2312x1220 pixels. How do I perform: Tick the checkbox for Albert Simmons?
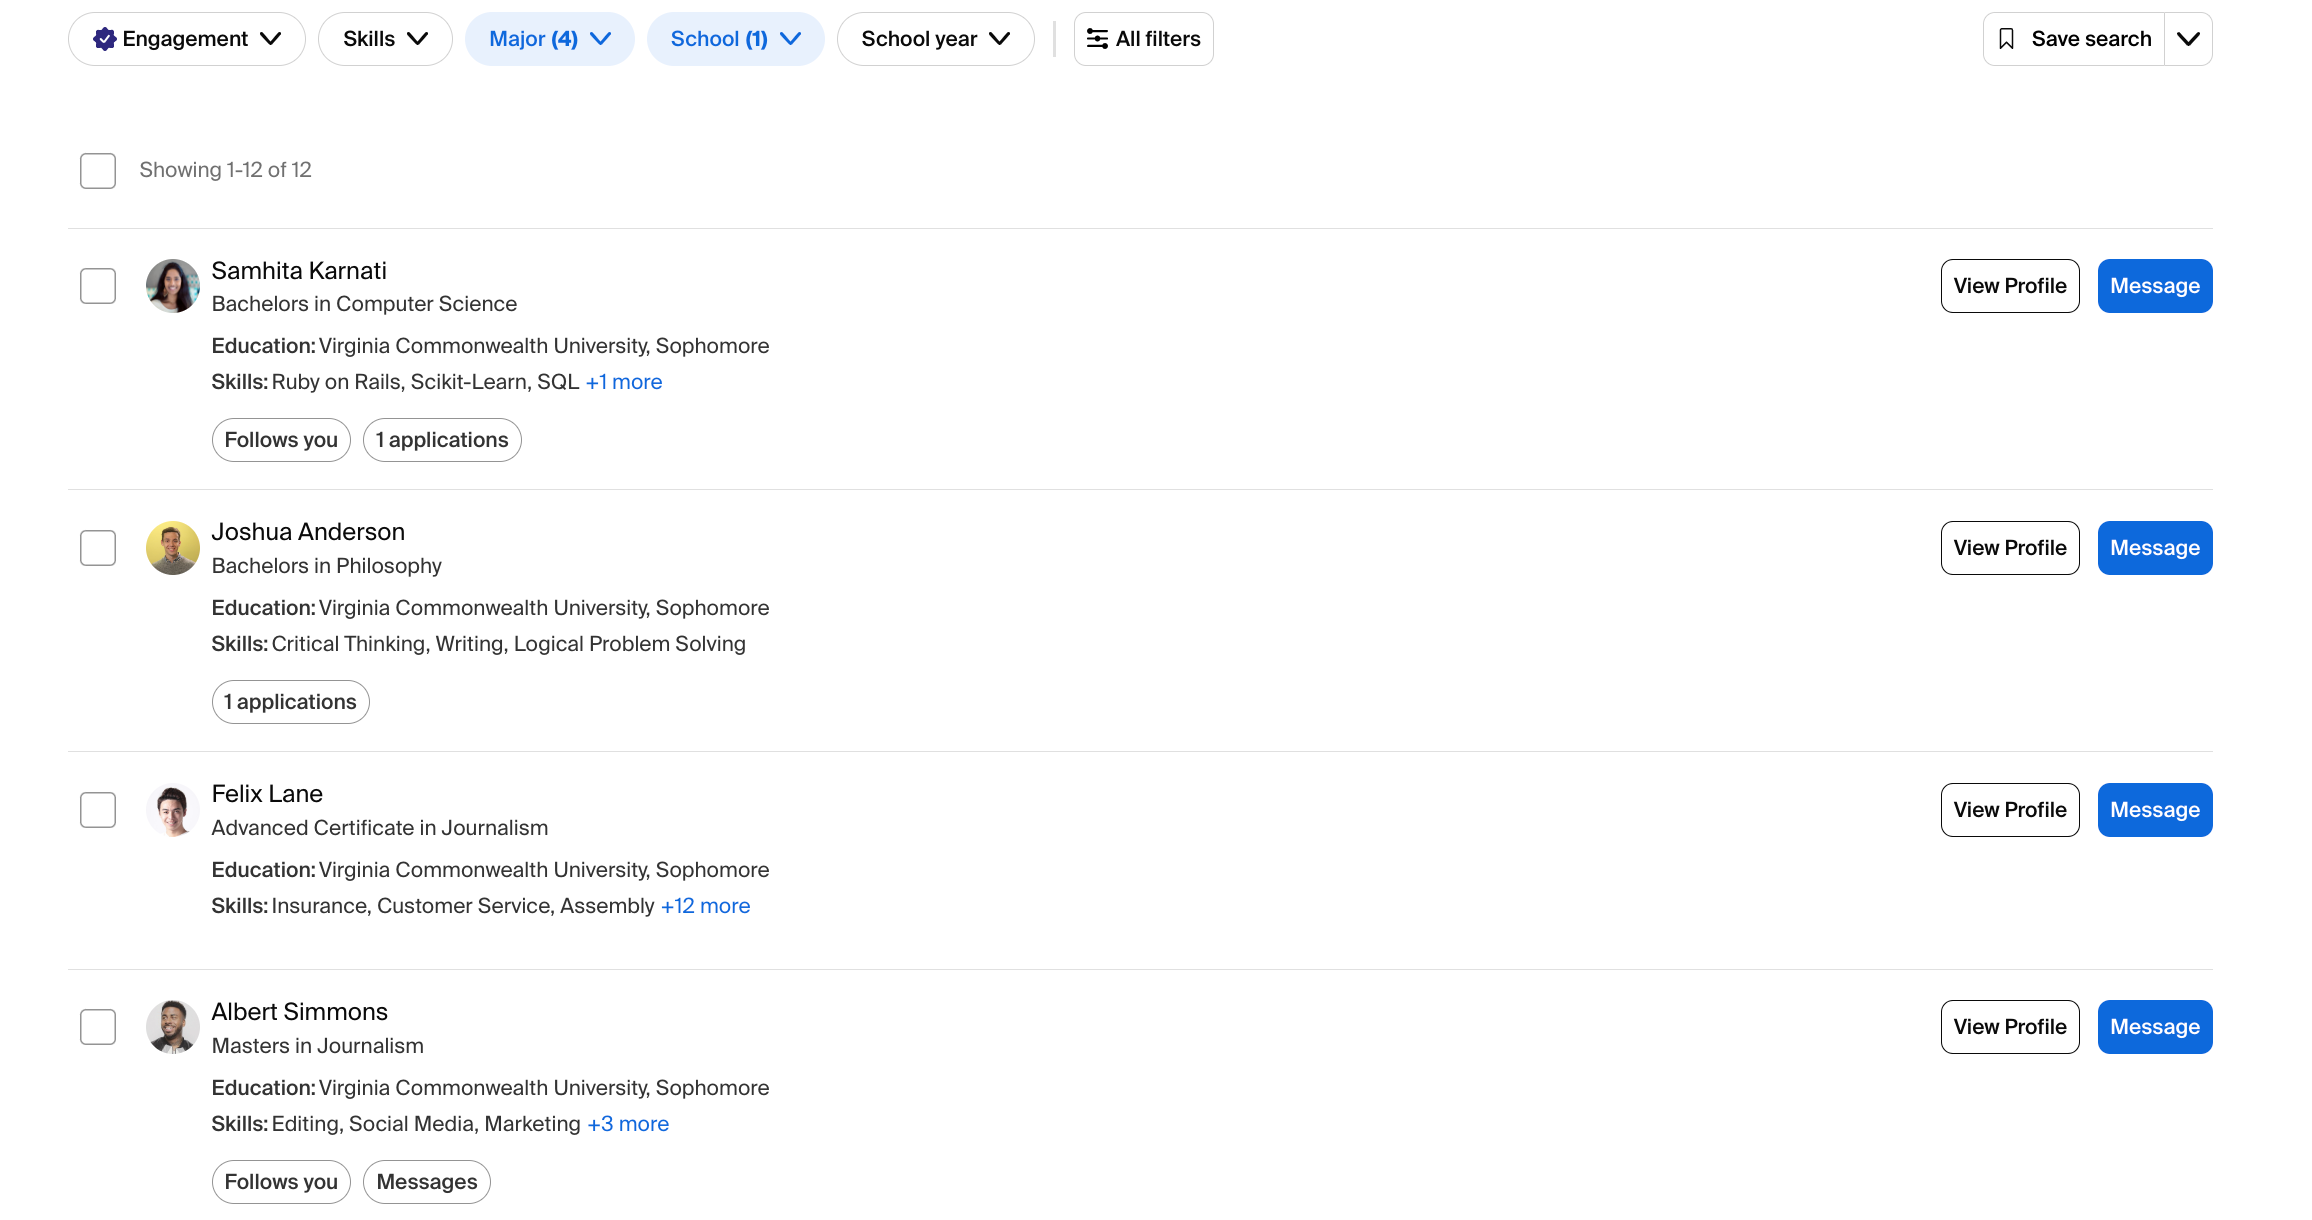coord(98,1027)
